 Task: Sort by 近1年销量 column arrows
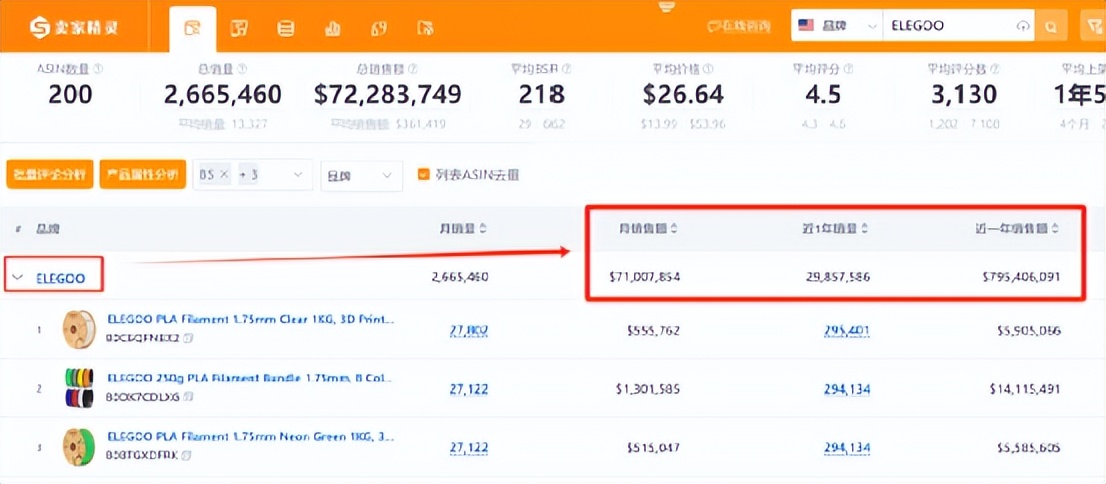(x=865, y=229)
